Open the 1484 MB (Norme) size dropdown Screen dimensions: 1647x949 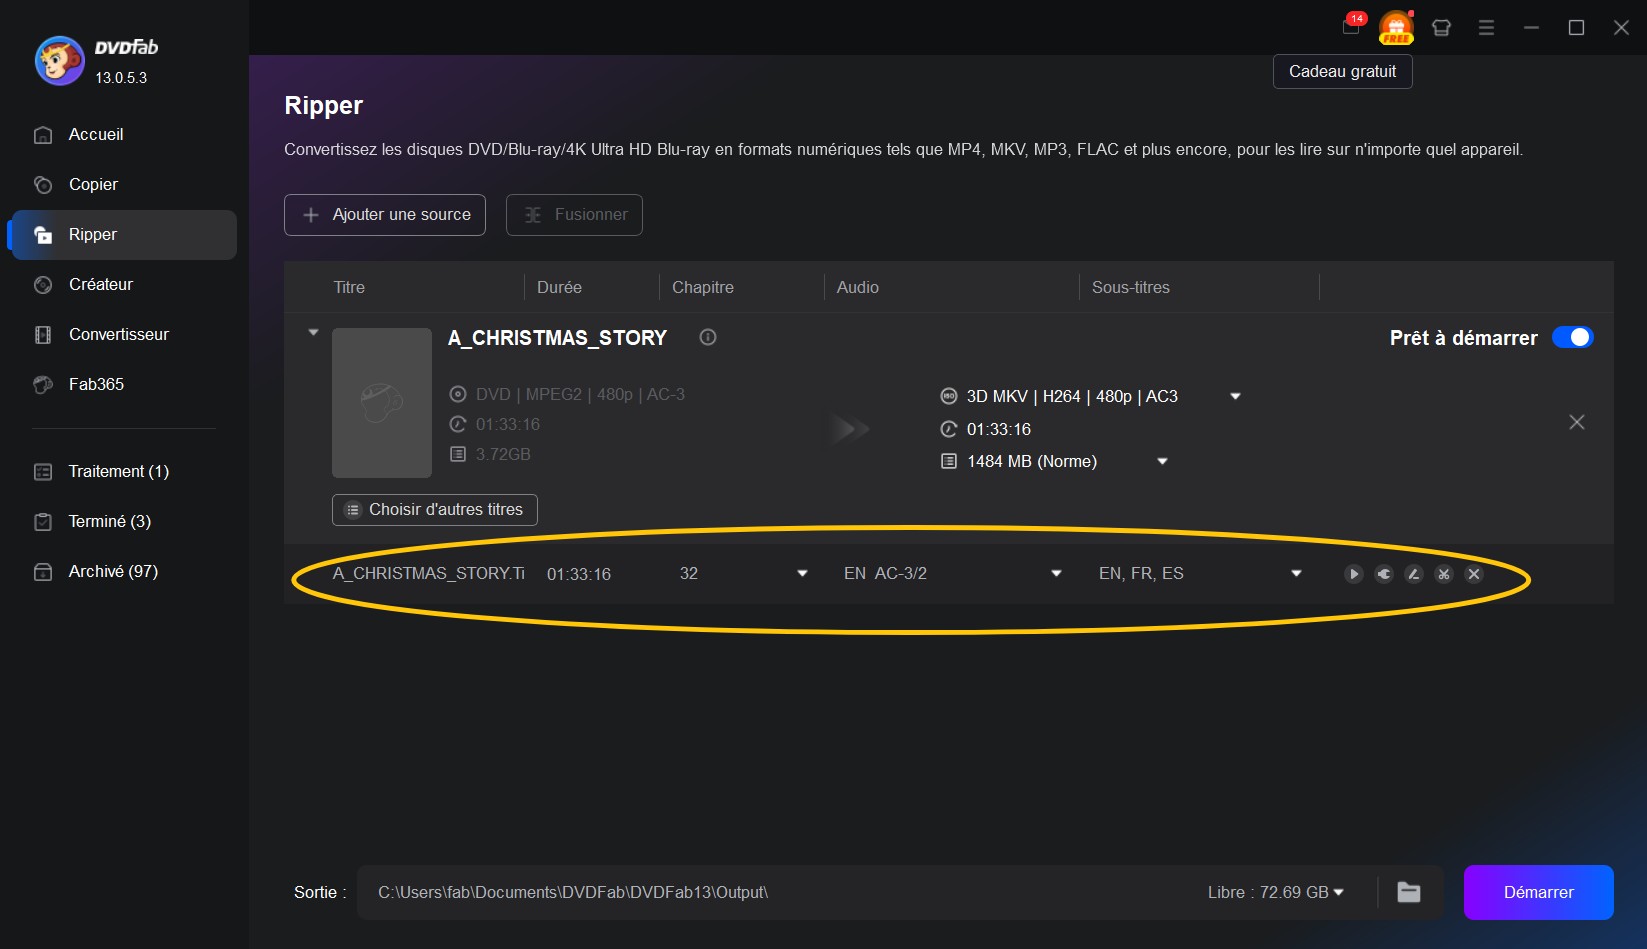click(x=1162, y=461)
